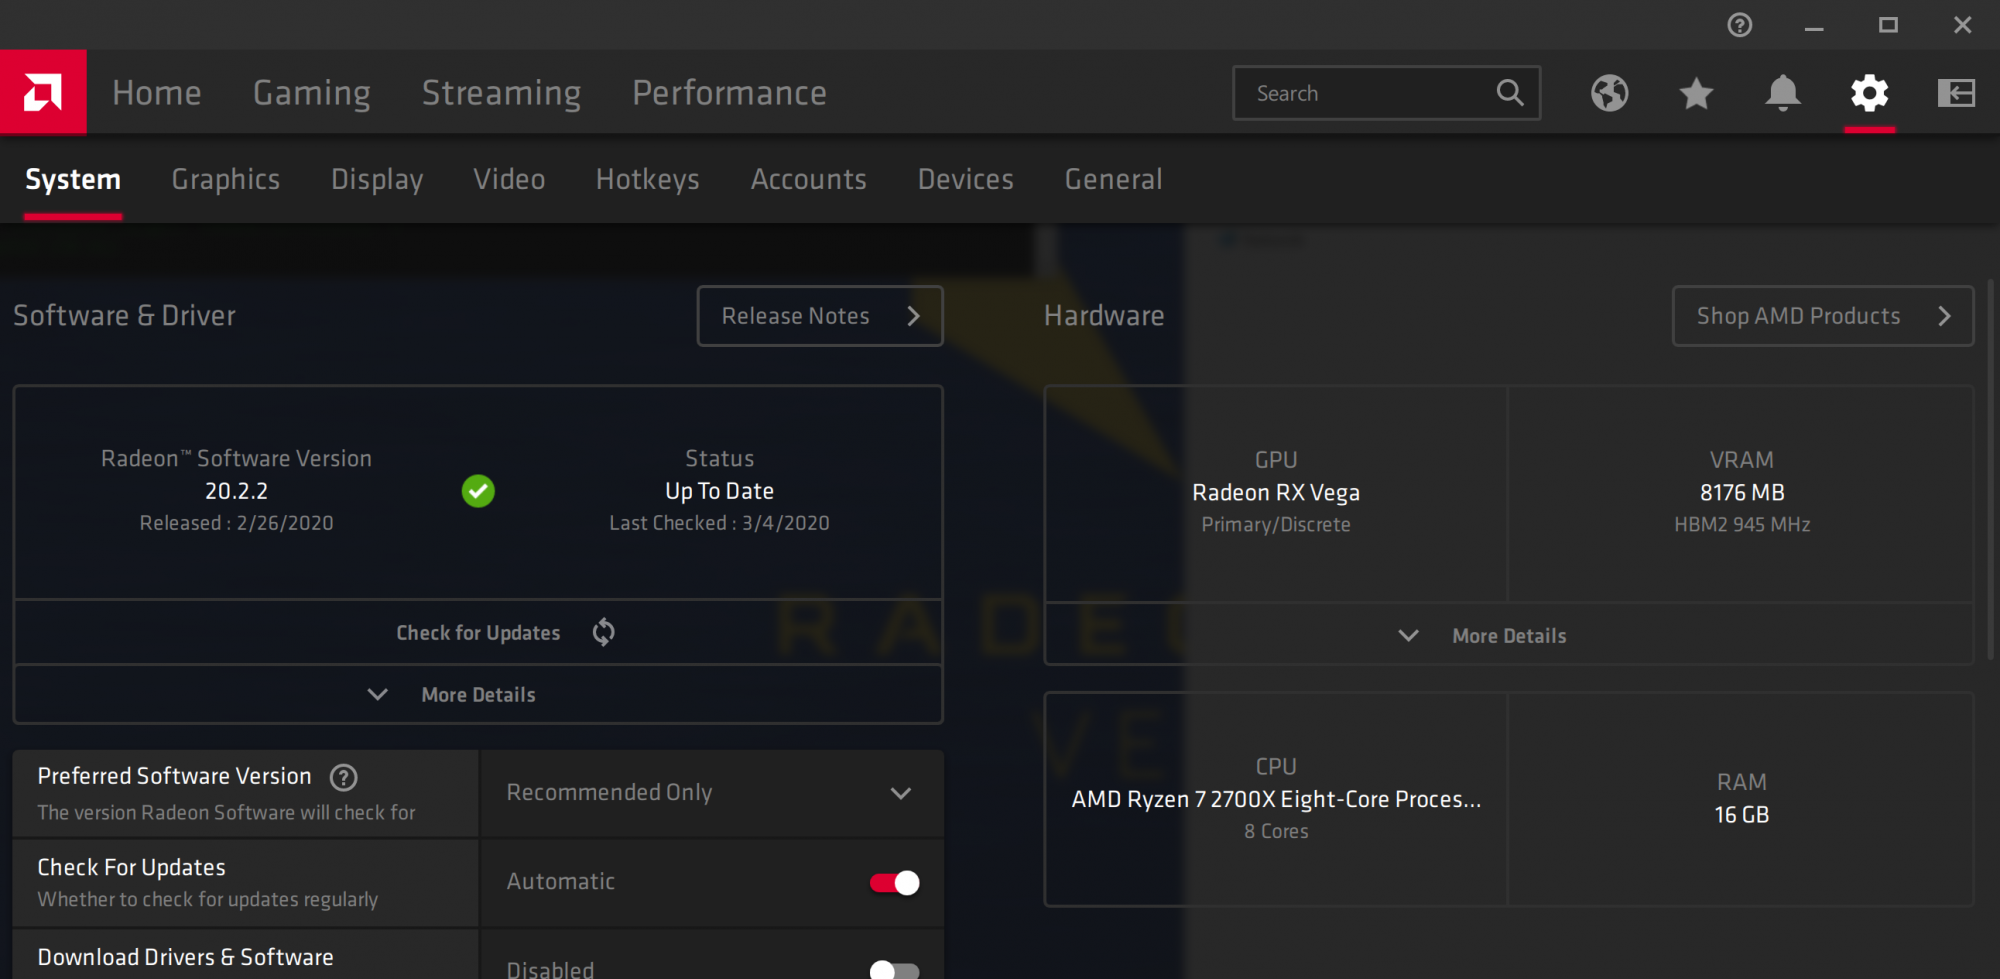Expand Hardware More Details section

tap(1508, 636)
